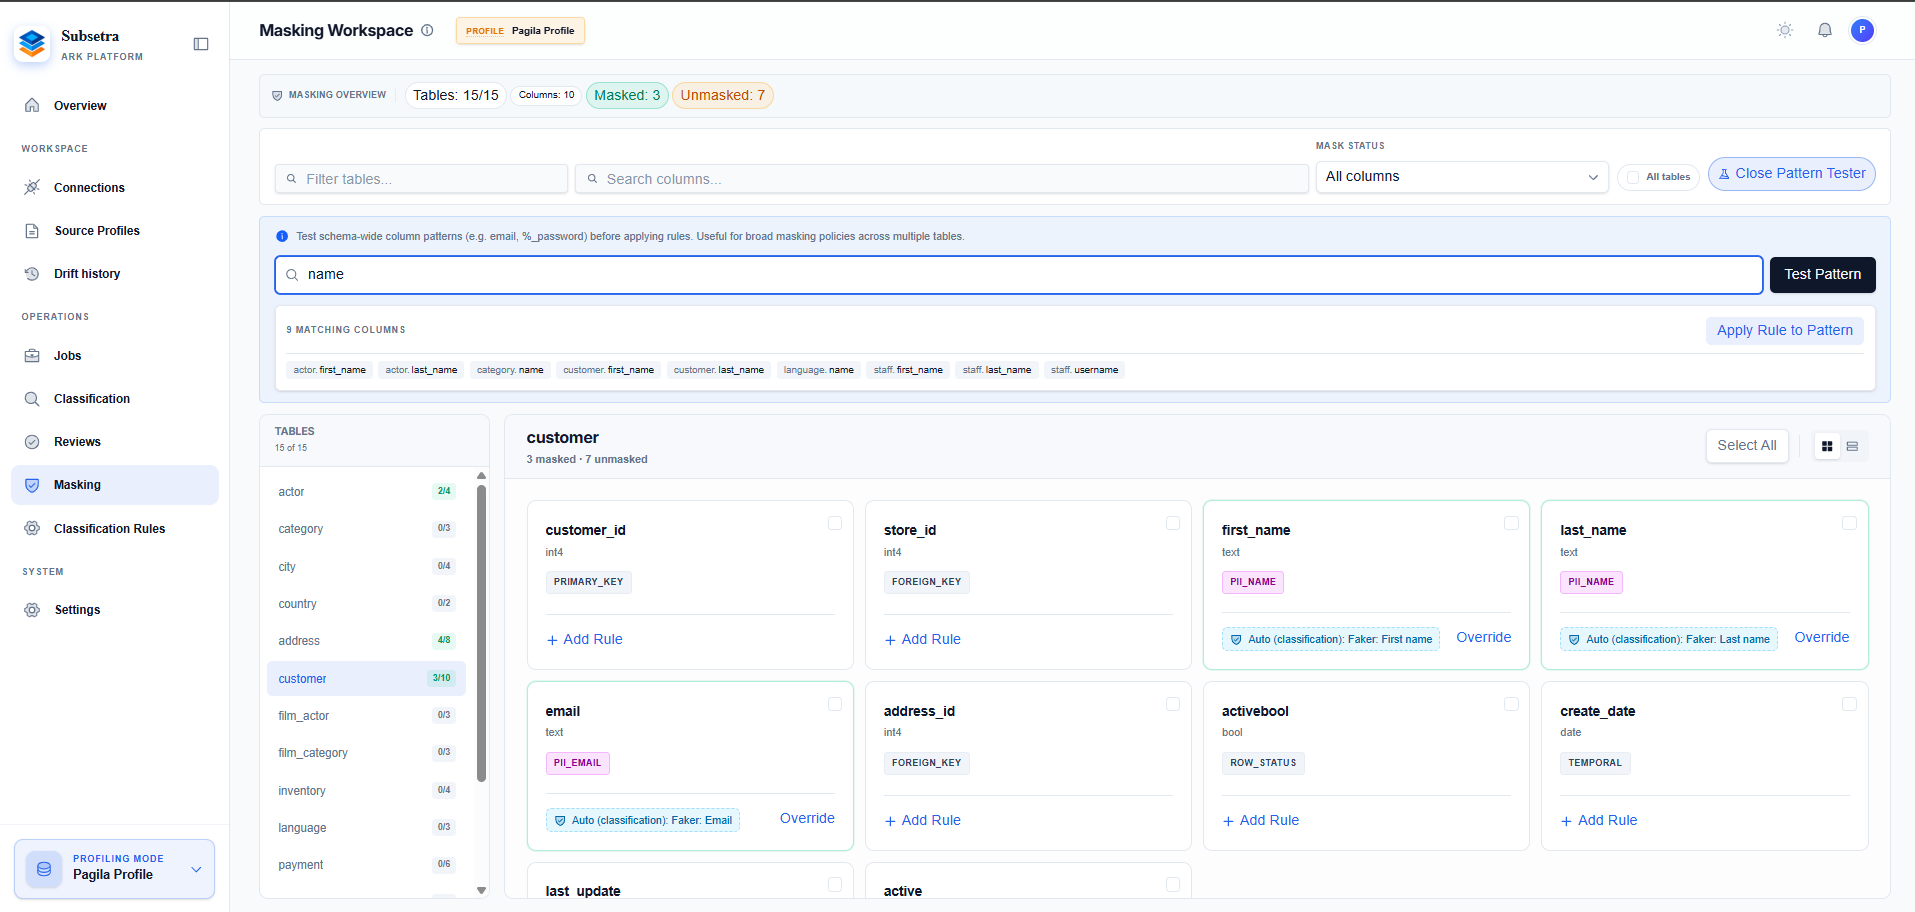Override the first_name masking rule
1915x912 pixels.
click(x=1483, y=638)
